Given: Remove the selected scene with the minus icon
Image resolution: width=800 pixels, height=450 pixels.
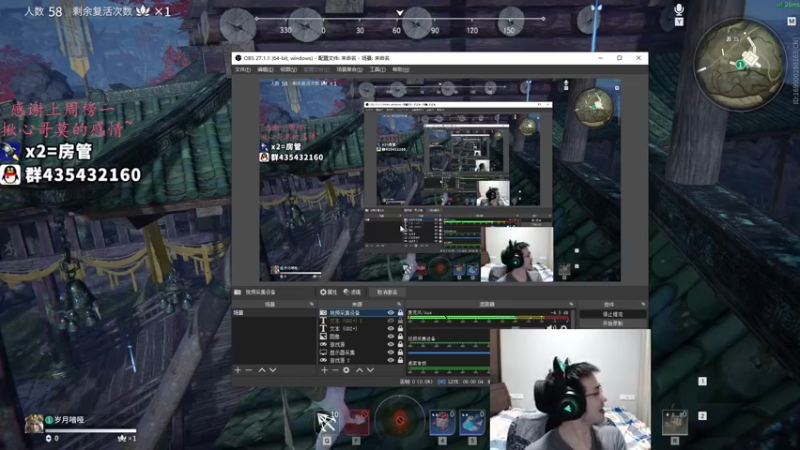Looking at the screenshot, I should (x=249, y=370).
